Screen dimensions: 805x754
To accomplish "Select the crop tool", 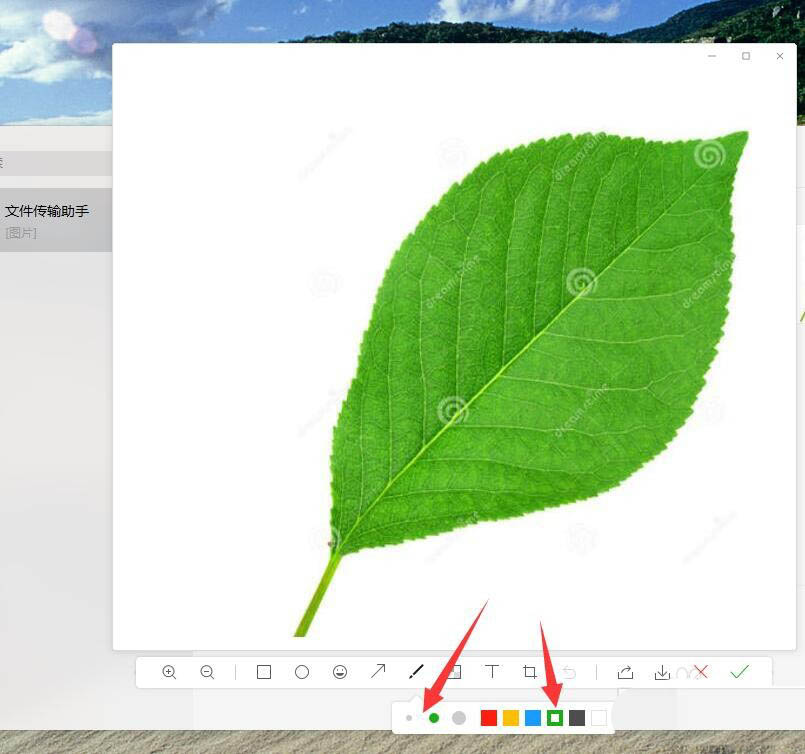I will click(x=530, y=672).
